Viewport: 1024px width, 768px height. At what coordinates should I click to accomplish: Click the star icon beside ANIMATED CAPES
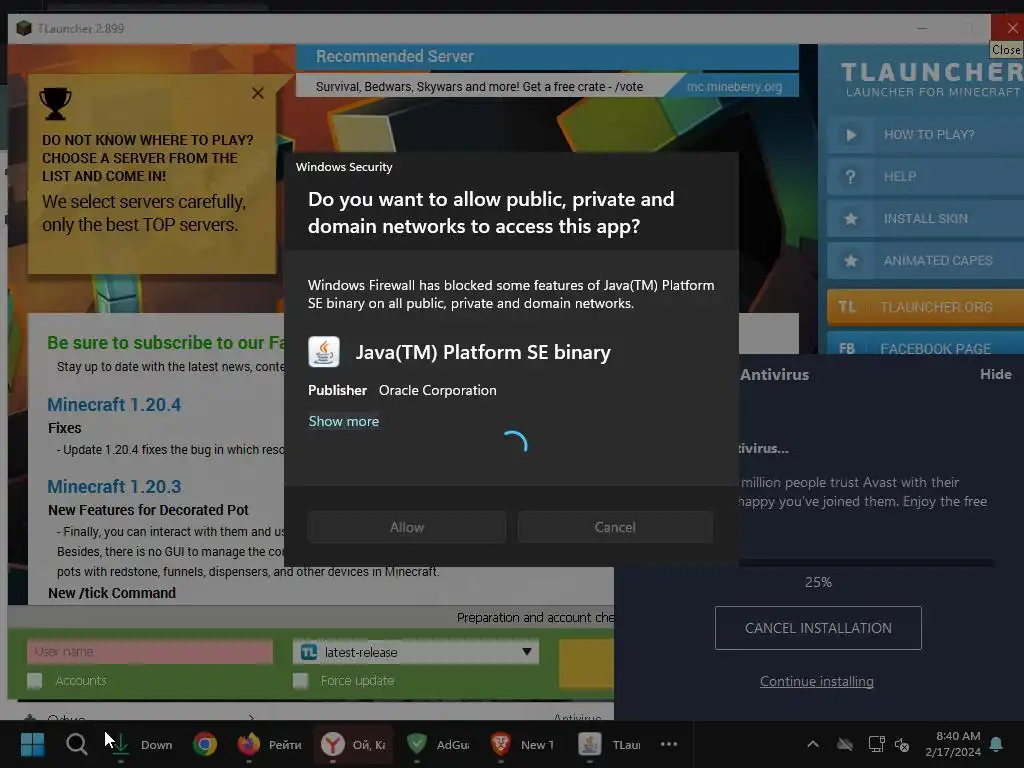coord(851,261)
